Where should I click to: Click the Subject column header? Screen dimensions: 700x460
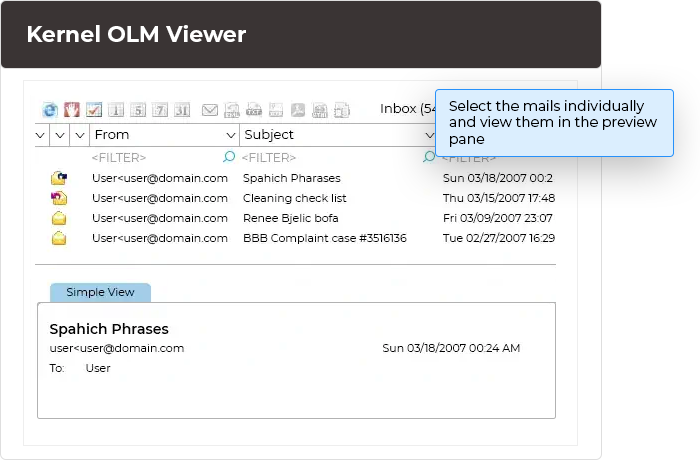(x=338, y=135)
